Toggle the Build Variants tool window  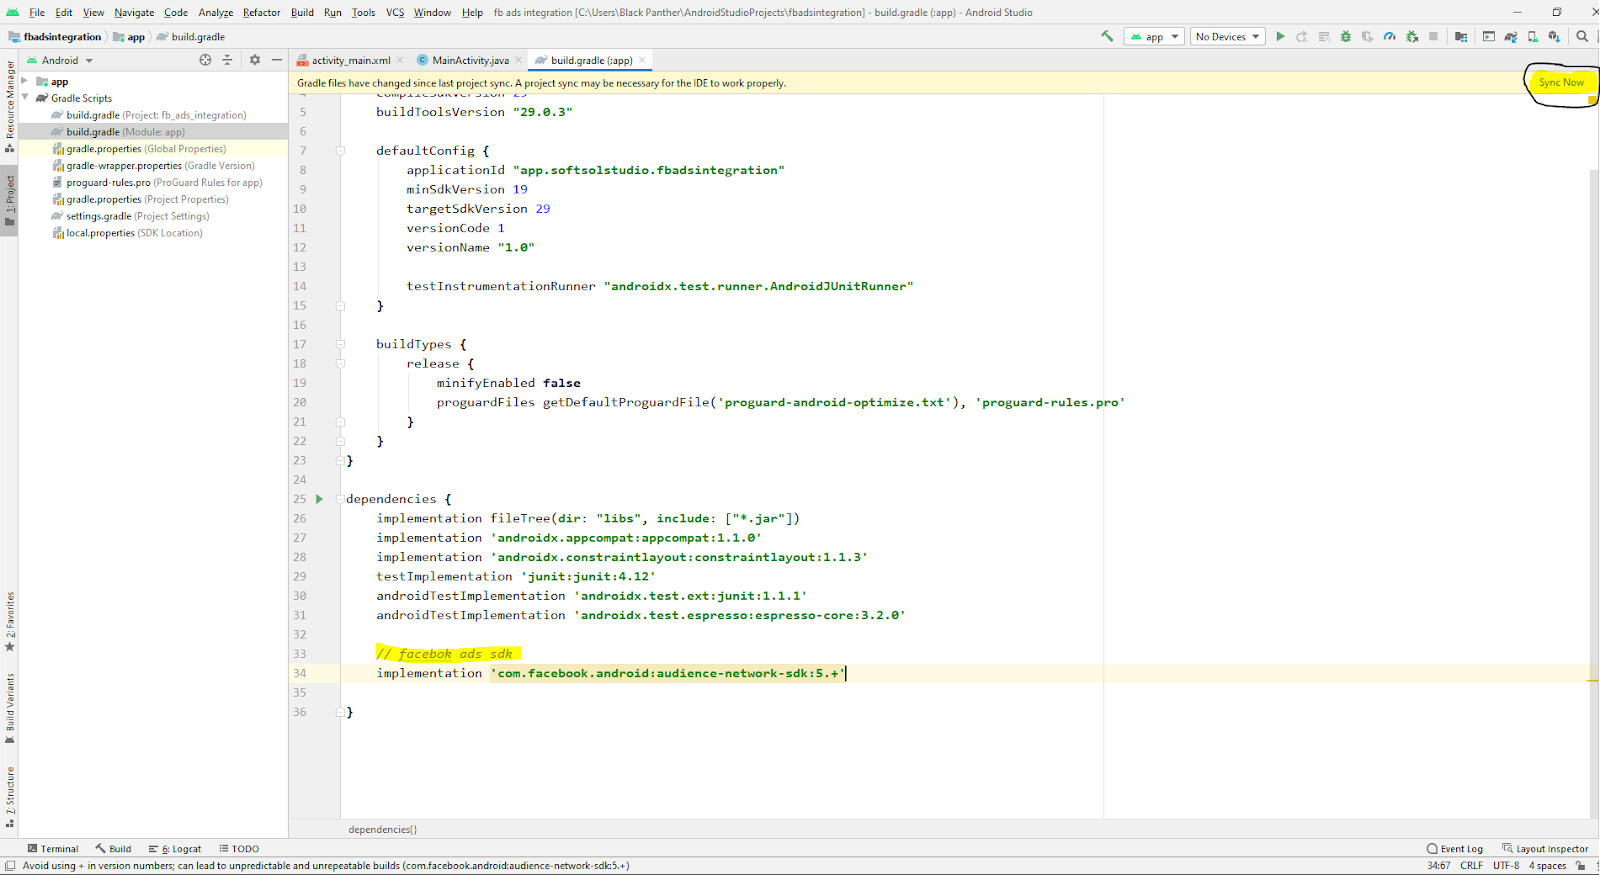[x=9, y=709]
